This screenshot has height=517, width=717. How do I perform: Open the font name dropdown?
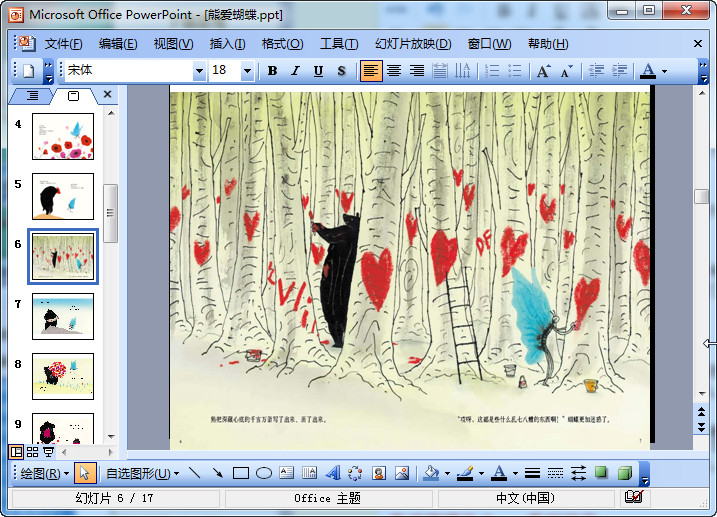coord(199,71)
